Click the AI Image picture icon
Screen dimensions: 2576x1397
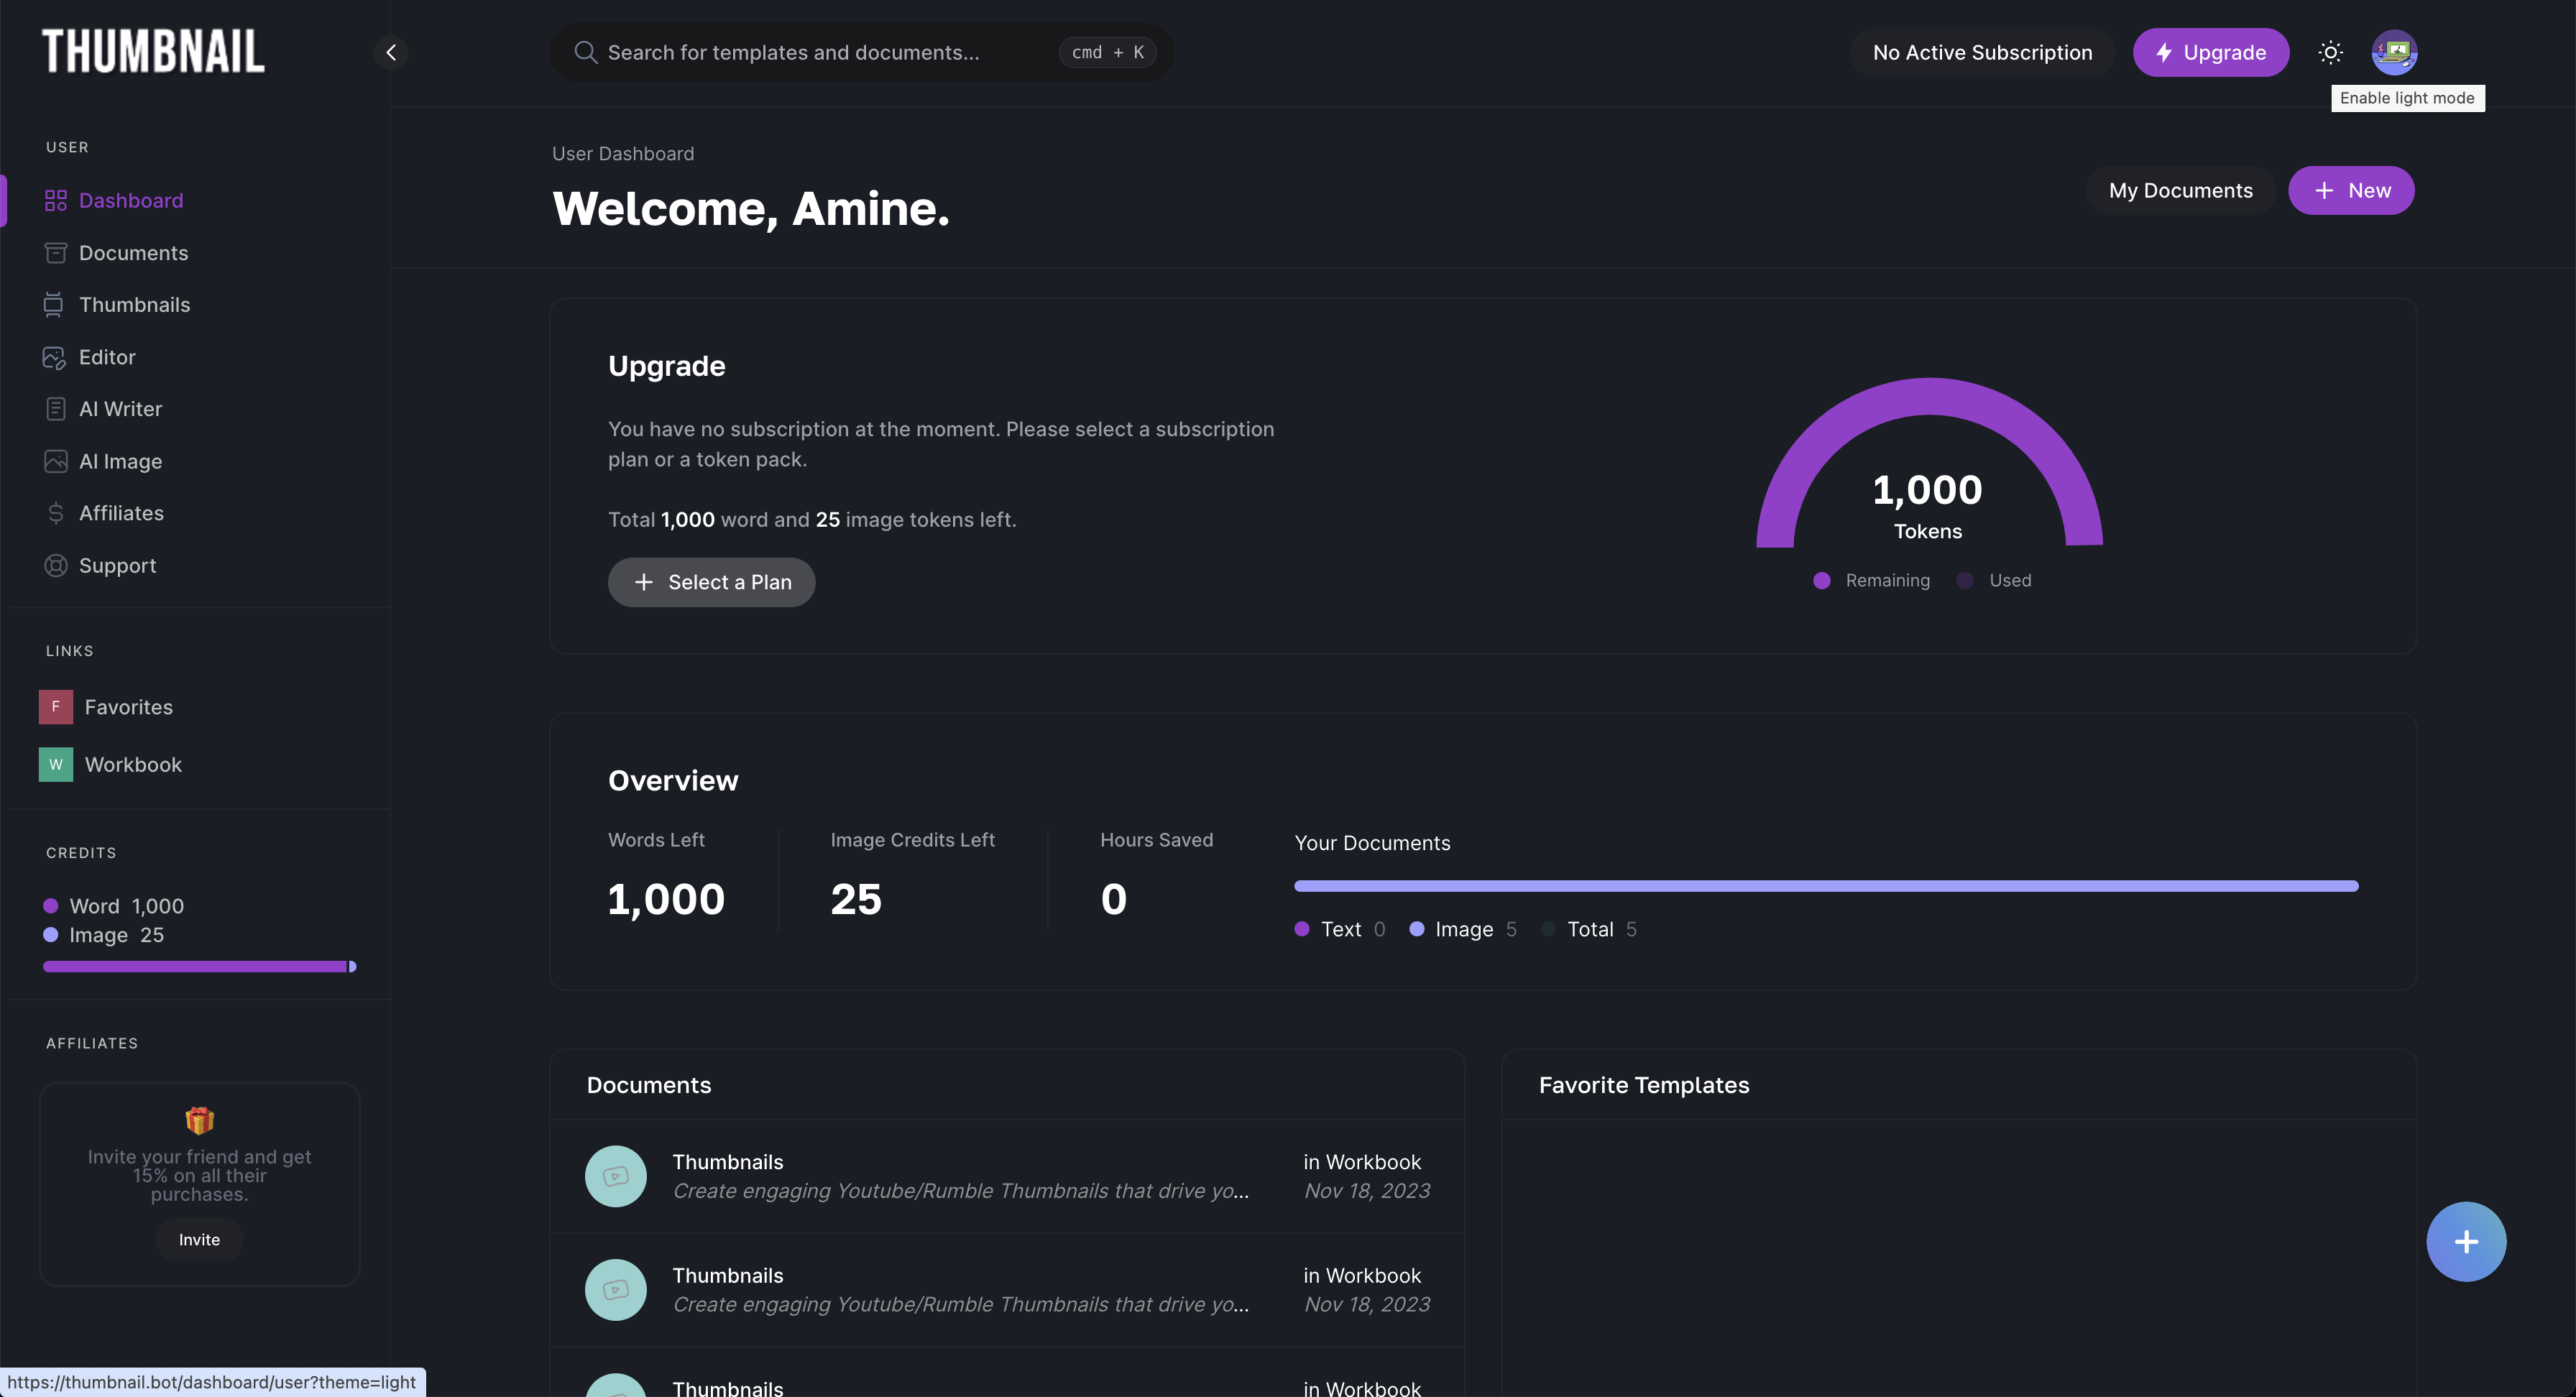[x=55, y=461]
